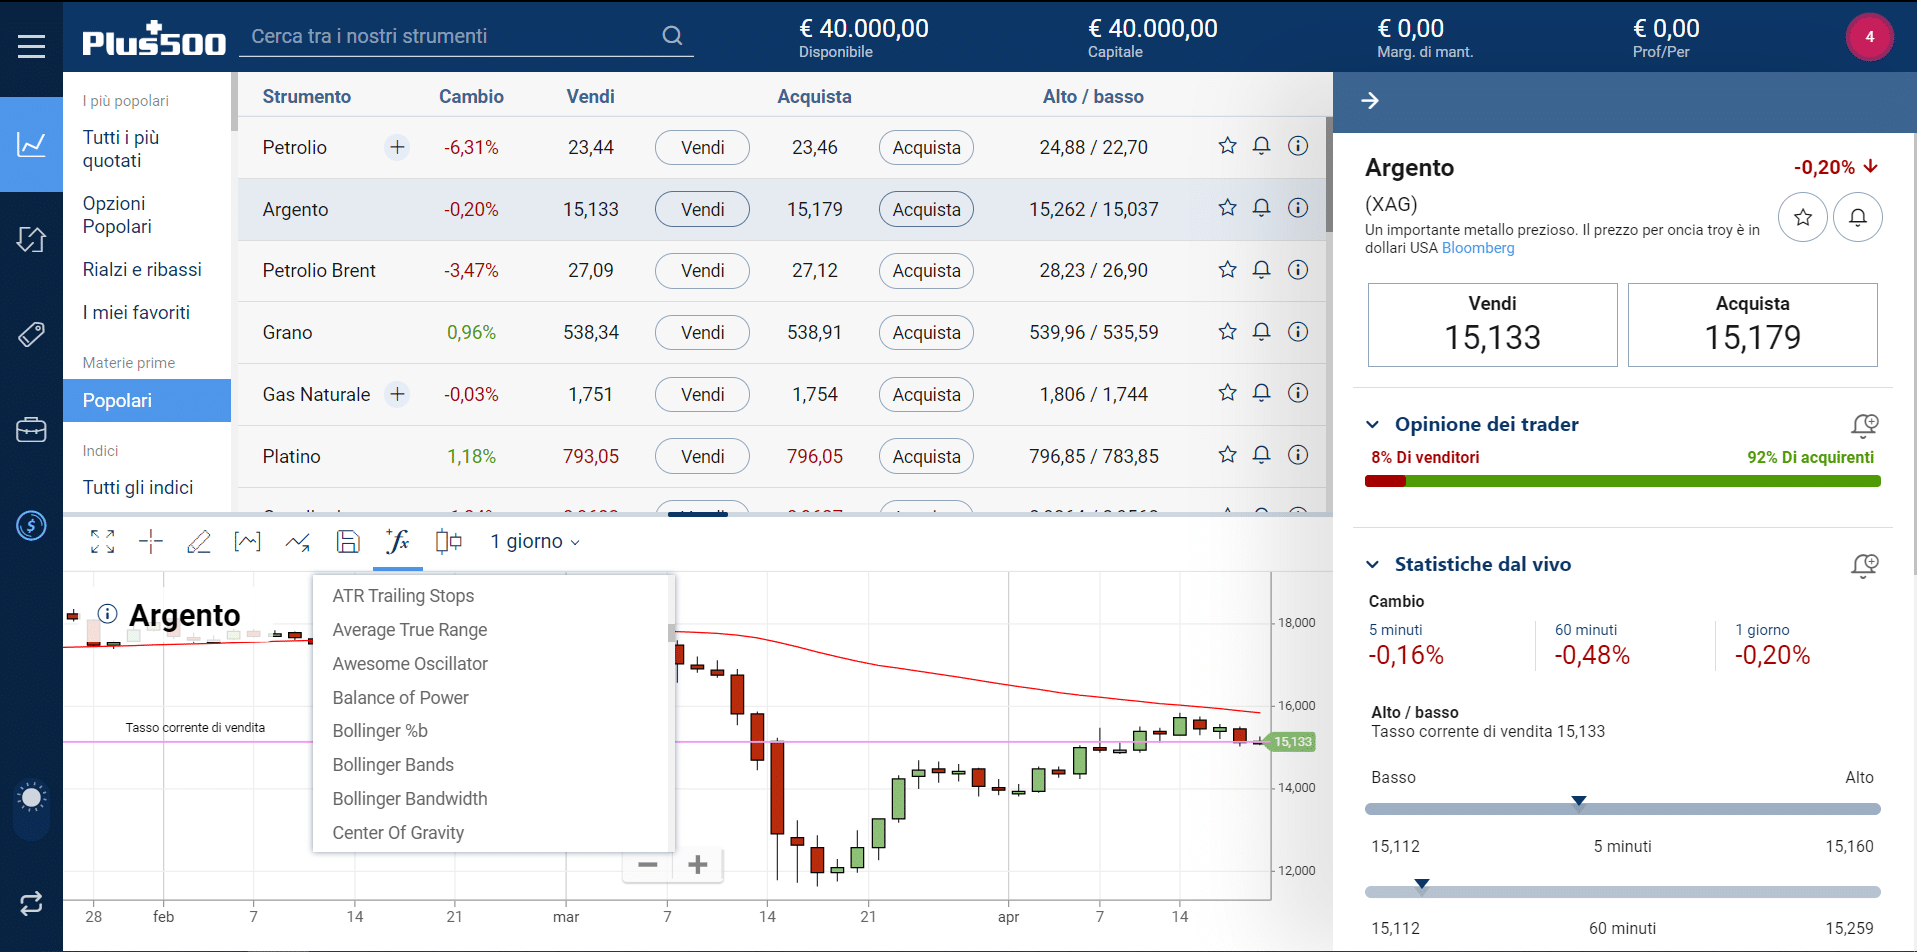1917x952 pixels.
Task: Save the chart layout
Action: [348, 542]
